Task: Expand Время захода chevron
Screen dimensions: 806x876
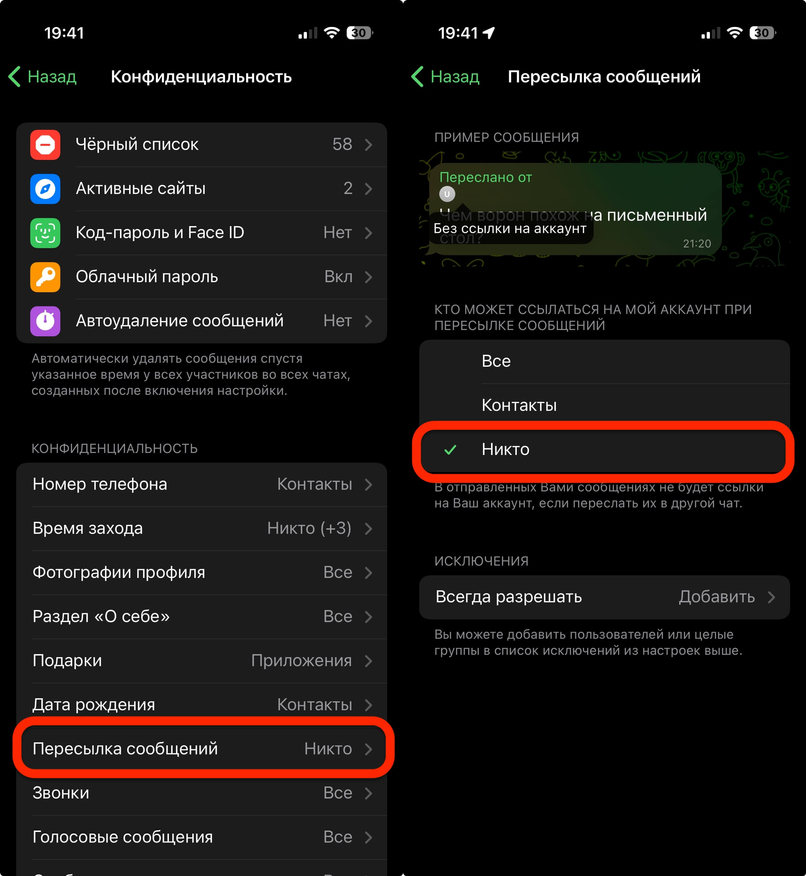Action: [369, 529]
